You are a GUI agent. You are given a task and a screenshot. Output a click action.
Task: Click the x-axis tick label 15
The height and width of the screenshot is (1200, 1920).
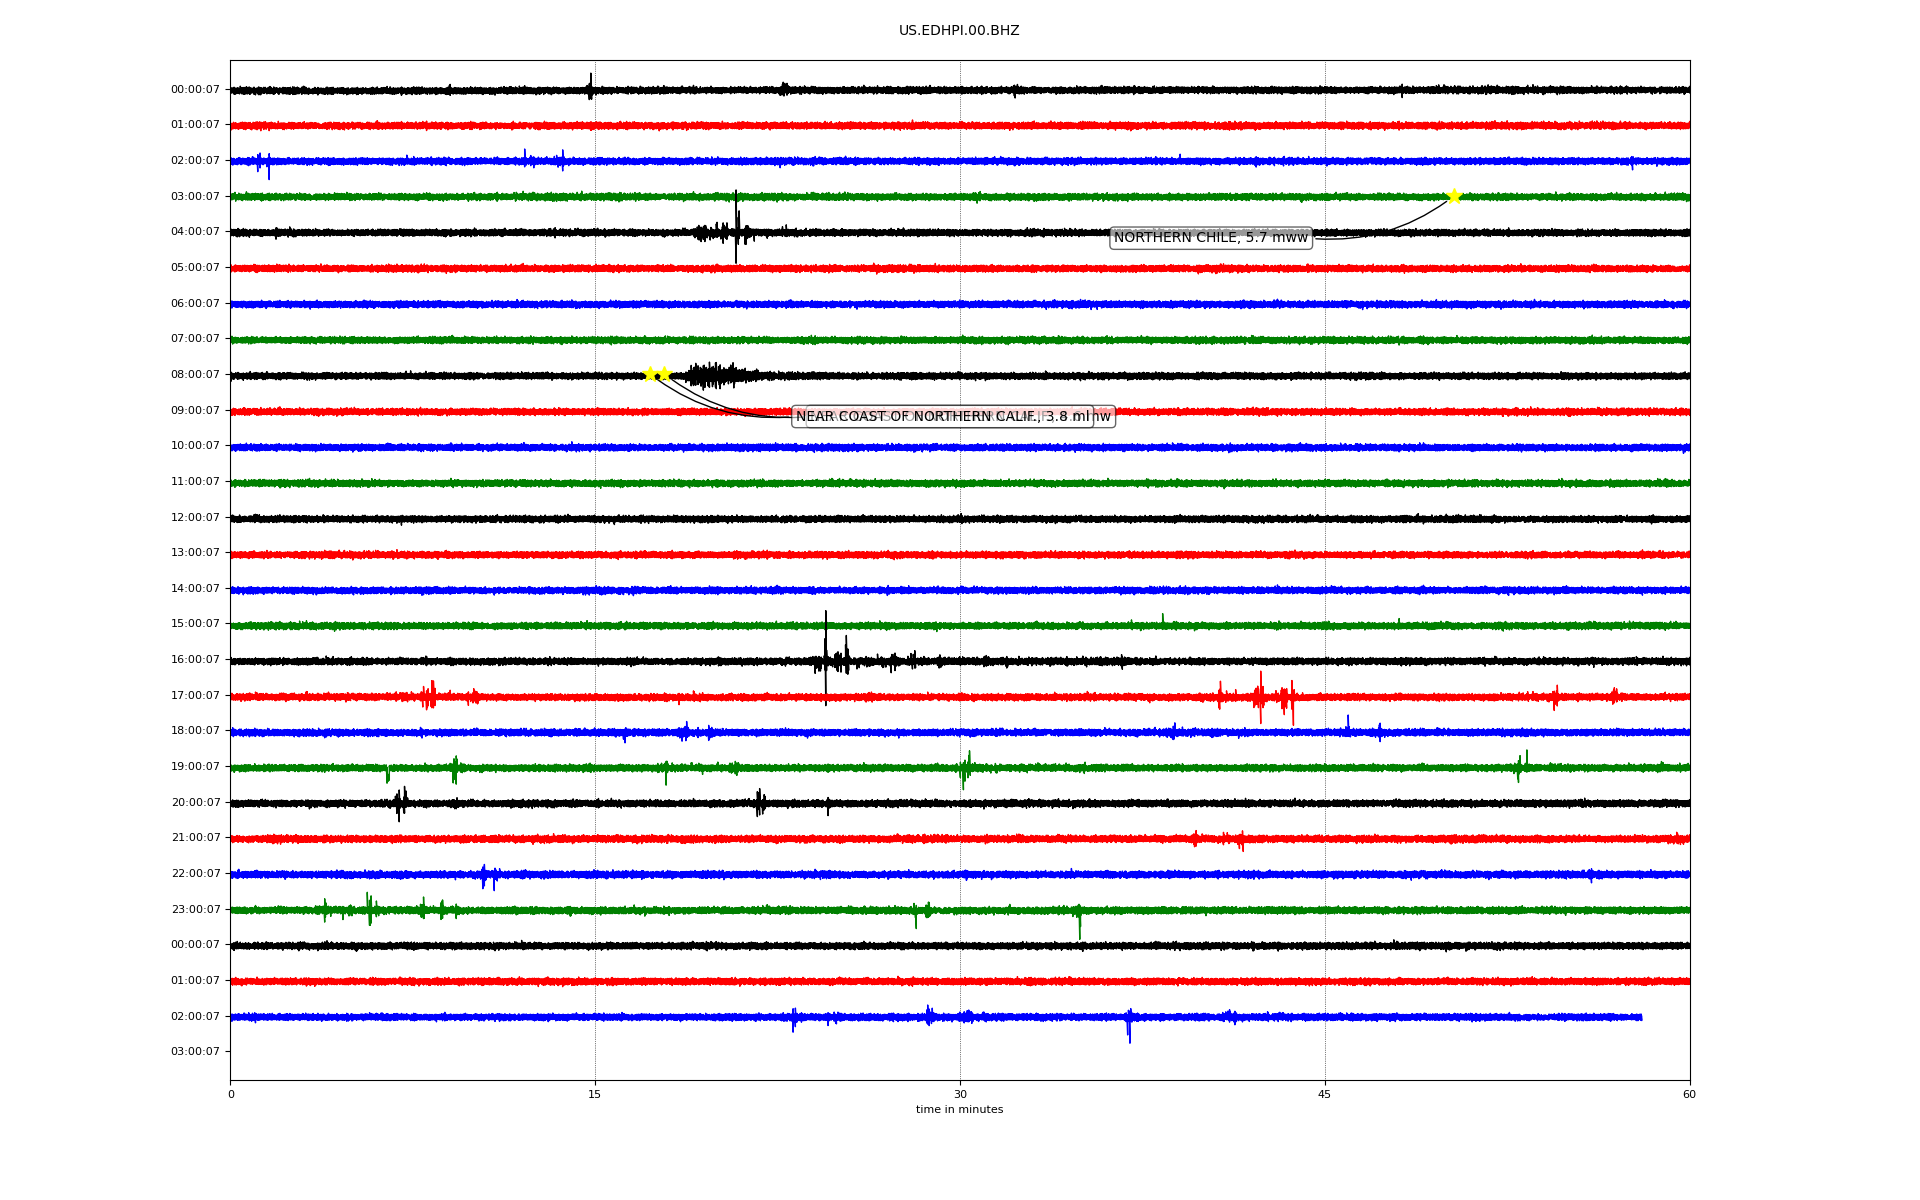pyautogui.click(x=595, y=1095)
